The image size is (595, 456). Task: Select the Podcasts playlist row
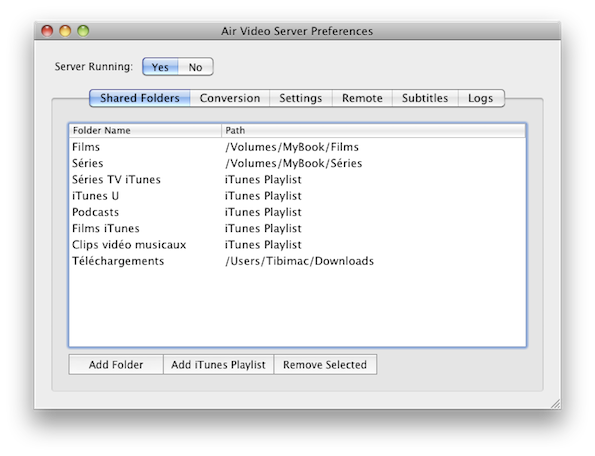[298, 212]
